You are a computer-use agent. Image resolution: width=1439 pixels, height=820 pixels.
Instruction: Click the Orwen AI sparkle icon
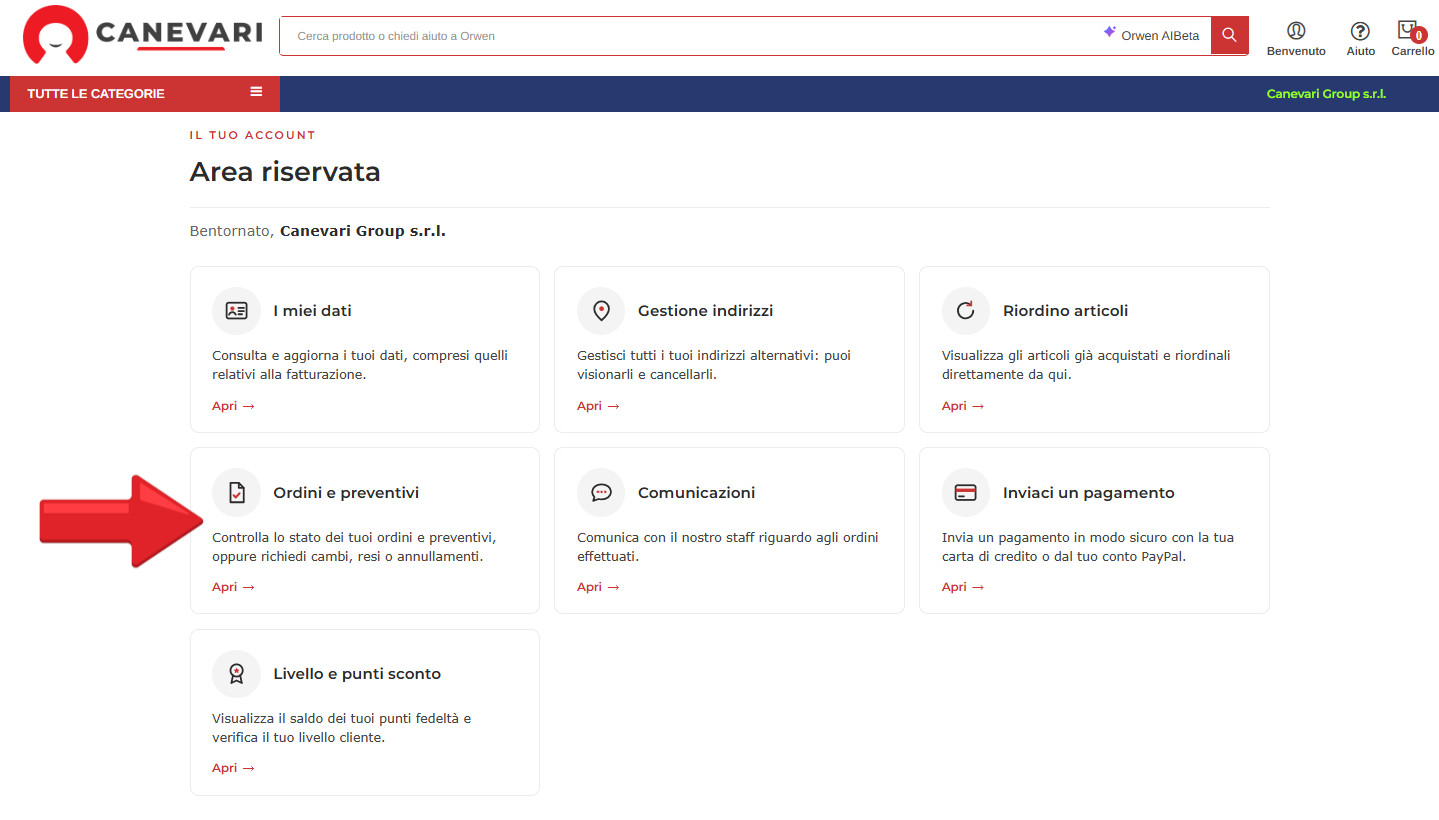[1109, 32]
